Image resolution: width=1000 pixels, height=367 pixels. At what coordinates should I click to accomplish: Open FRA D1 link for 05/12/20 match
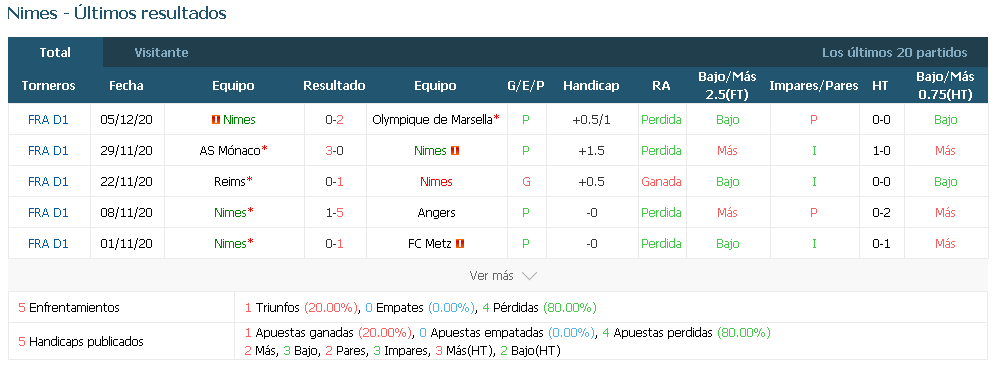pos(48,120)
